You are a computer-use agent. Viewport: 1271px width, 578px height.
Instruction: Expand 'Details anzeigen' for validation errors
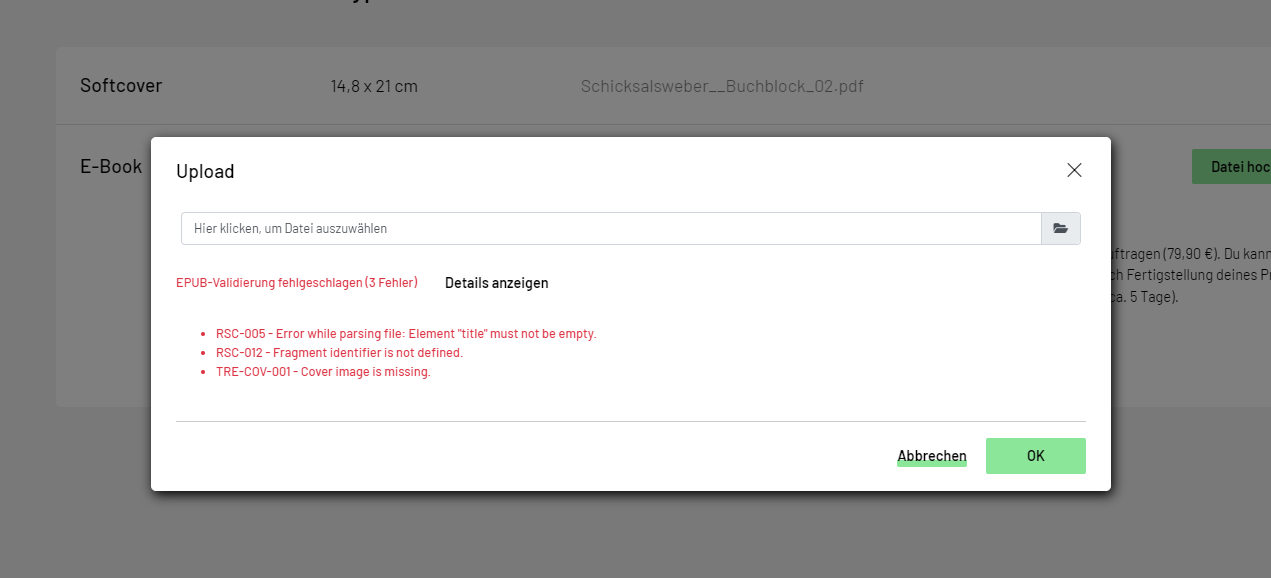tap(496, 283)
